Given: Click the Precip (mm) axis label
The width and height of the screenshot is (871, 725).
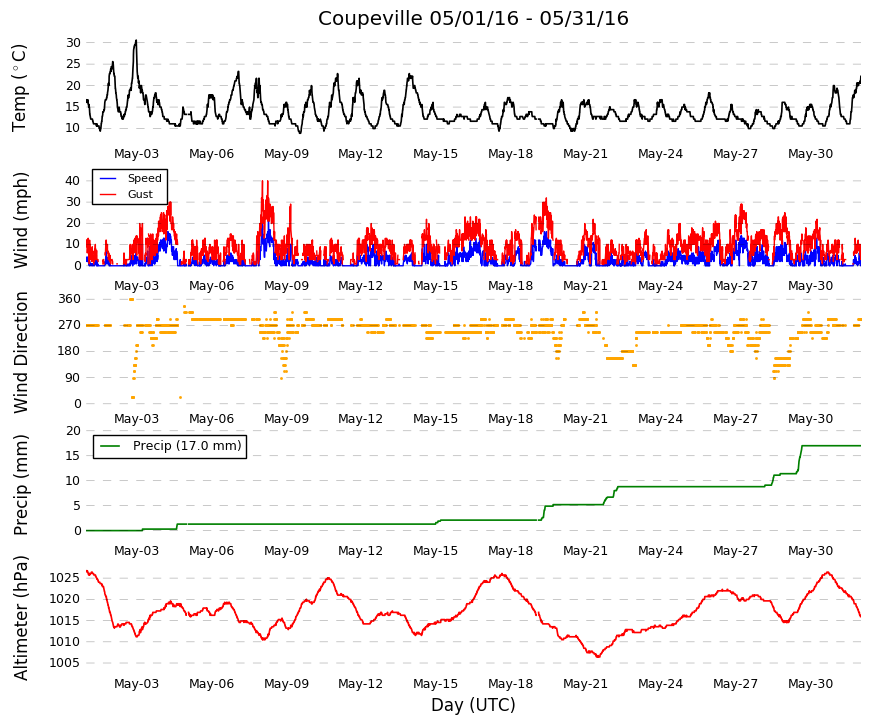Looking at the screenshot, I should tap(20, 485).
